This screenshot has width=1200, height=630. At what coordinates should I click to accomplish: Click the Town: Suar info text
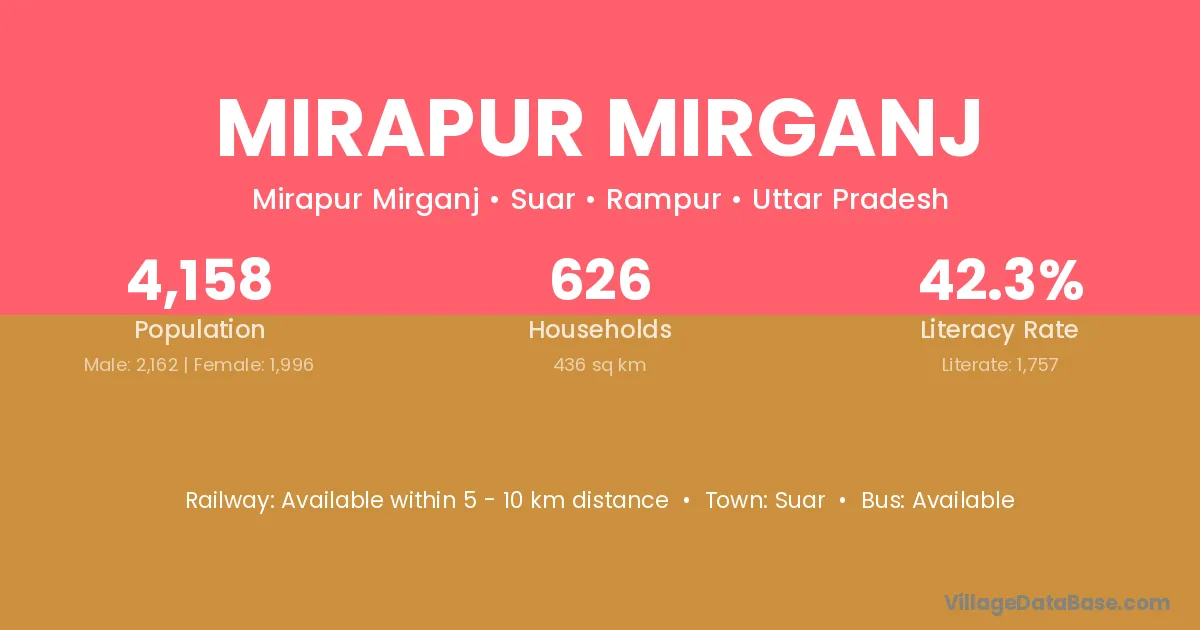(765, 500)
